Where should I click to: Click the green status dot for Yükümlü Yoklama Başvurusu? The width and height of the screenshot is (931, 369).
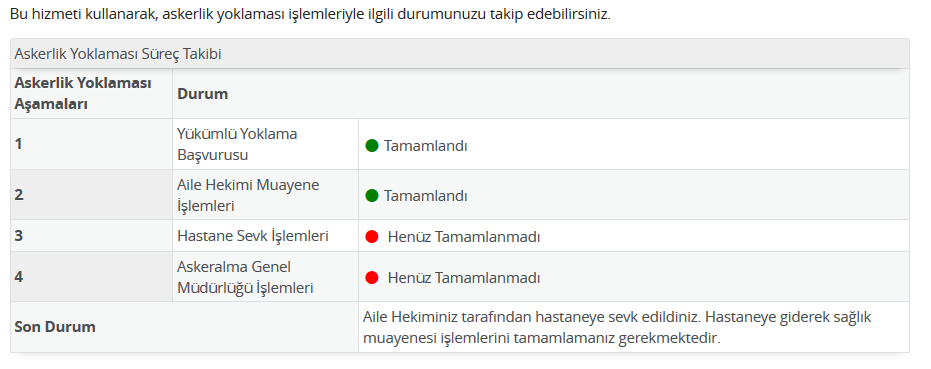click(372, 145)
